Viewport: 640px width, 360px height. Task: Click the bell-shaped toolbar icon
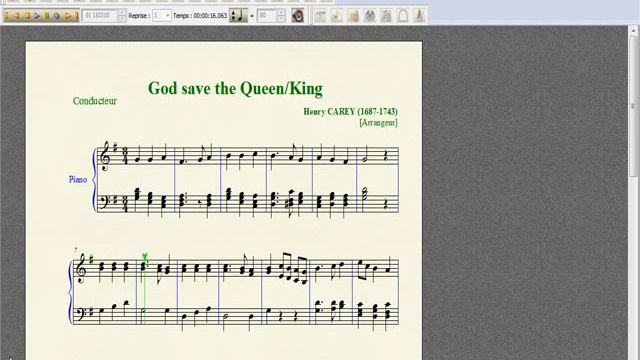coord(403,16)
